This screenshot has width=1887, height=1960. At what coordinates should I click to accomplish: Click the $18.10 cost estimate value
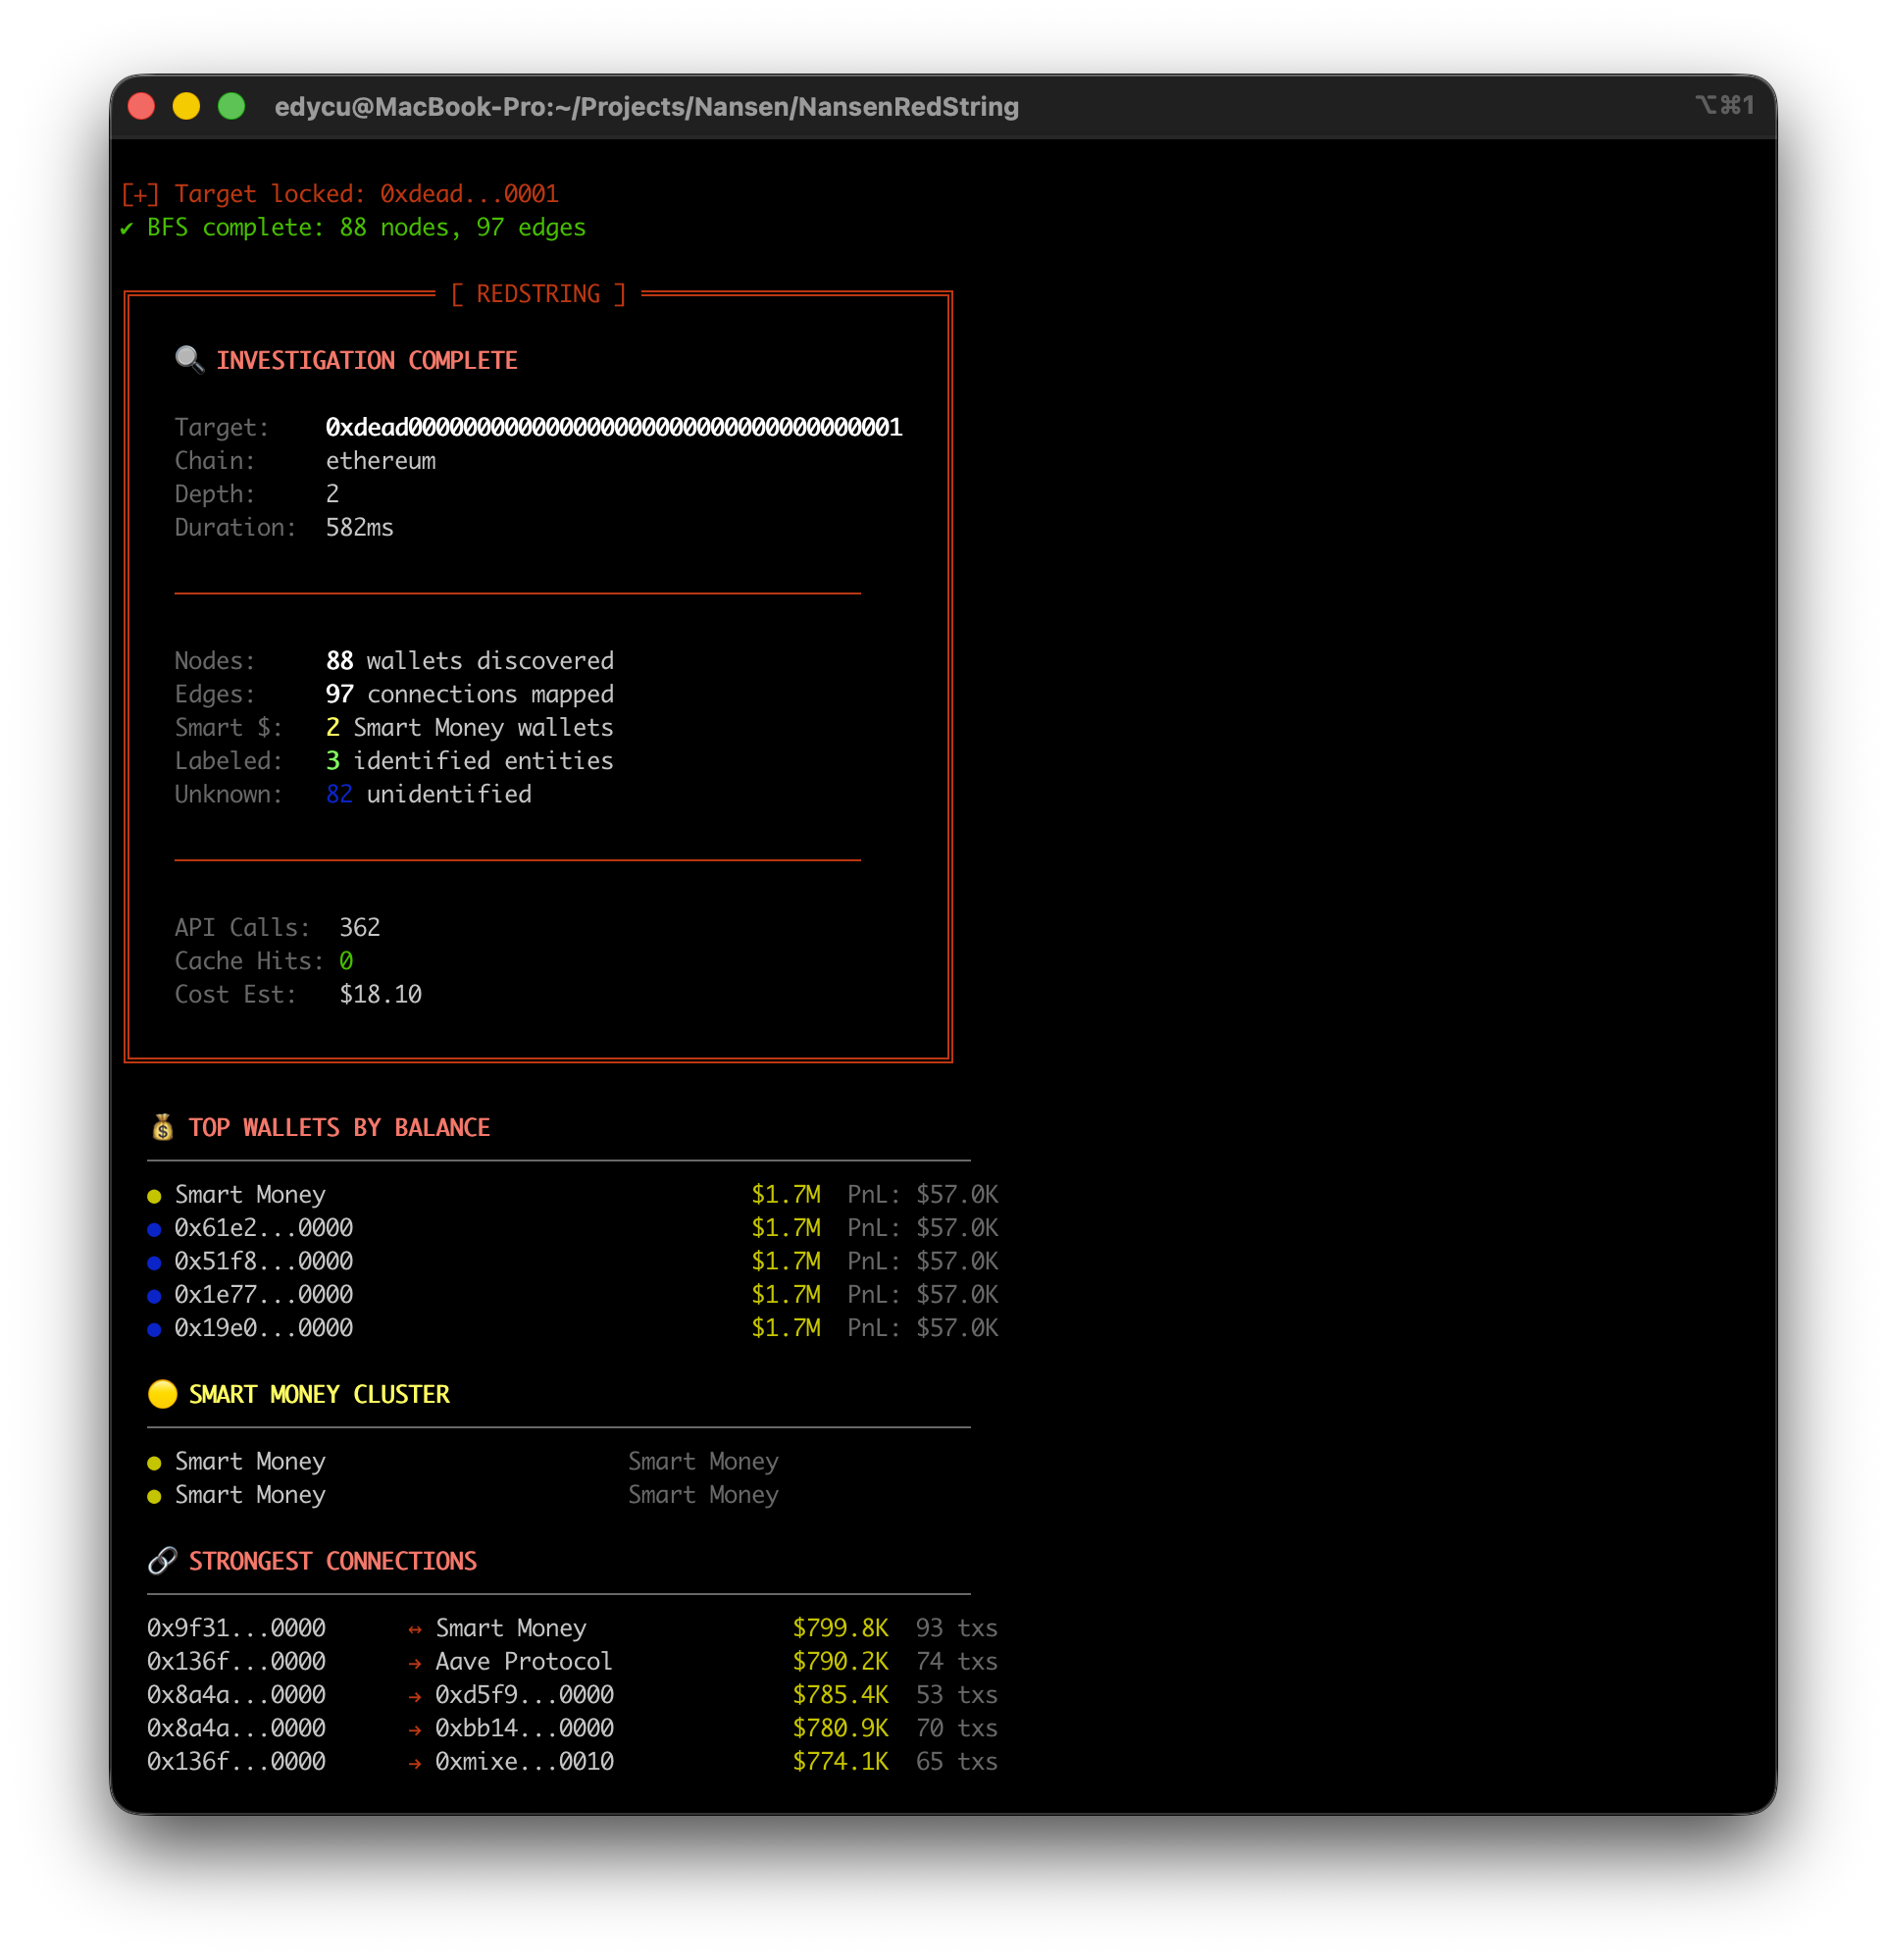pyautogui.click(x=380, y=994)
